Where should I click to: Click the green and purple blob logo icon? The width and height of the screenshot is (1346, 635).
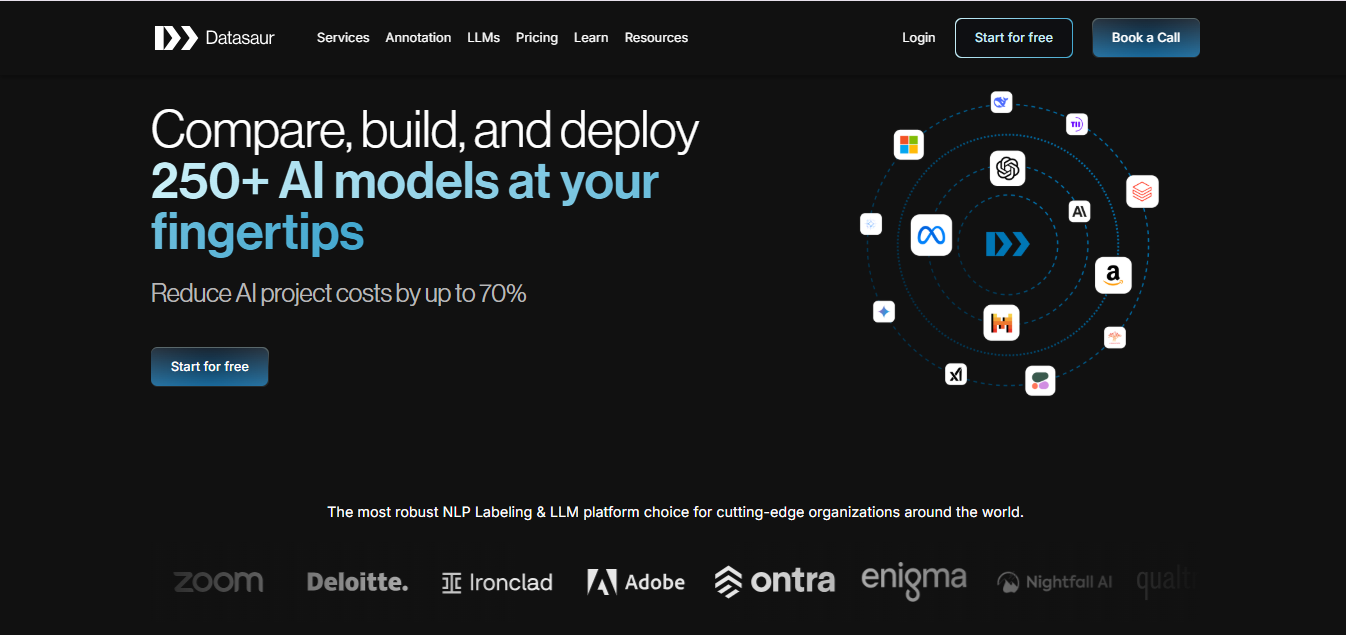[1040, 380]
